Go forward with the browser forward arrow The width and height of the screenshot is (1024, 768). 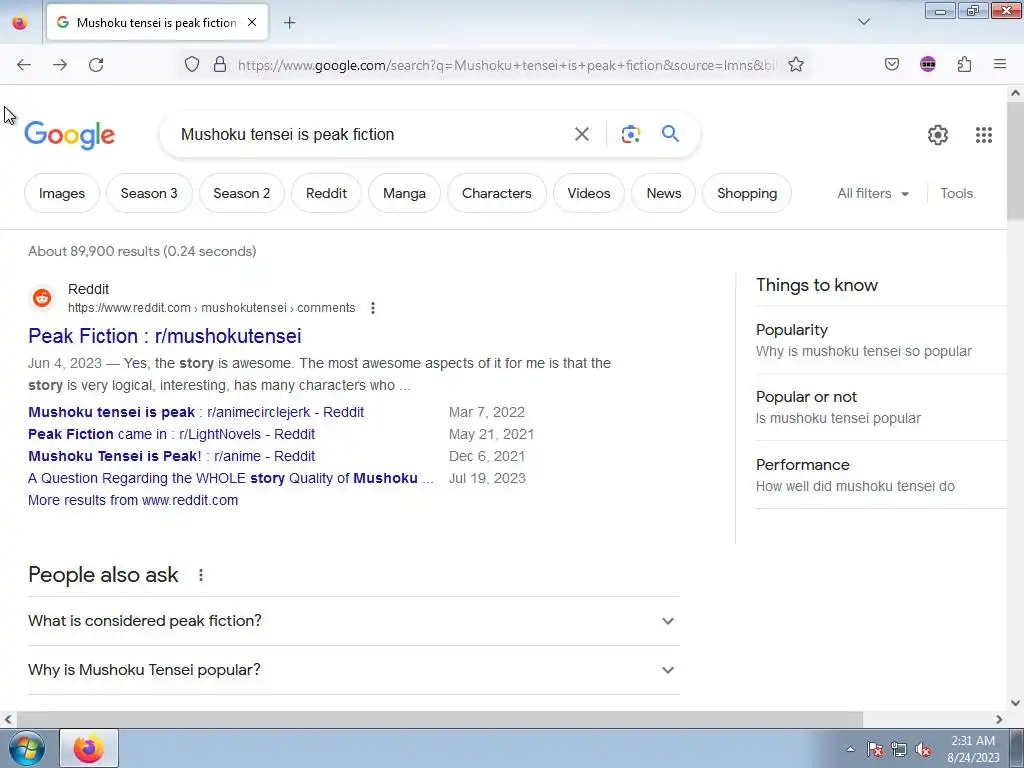click(x=60, y=65)
